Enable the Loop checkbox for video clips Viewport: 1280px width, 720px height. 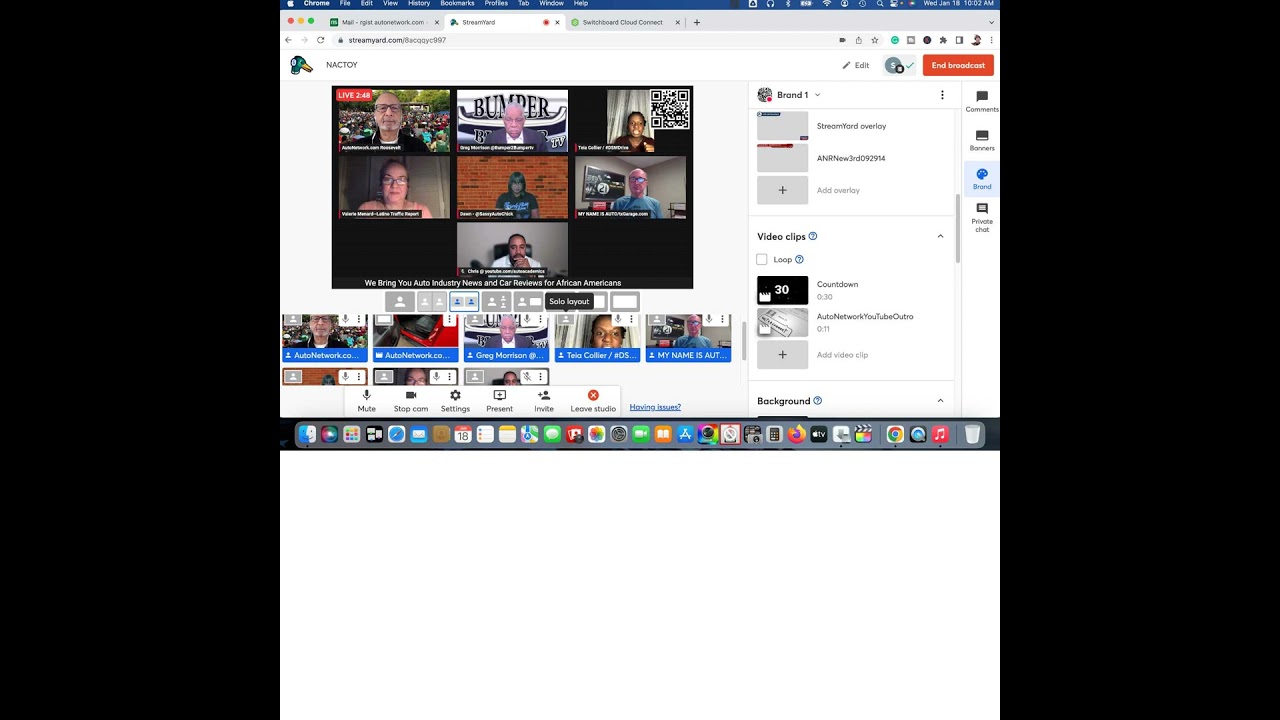(x=762, y=259)
